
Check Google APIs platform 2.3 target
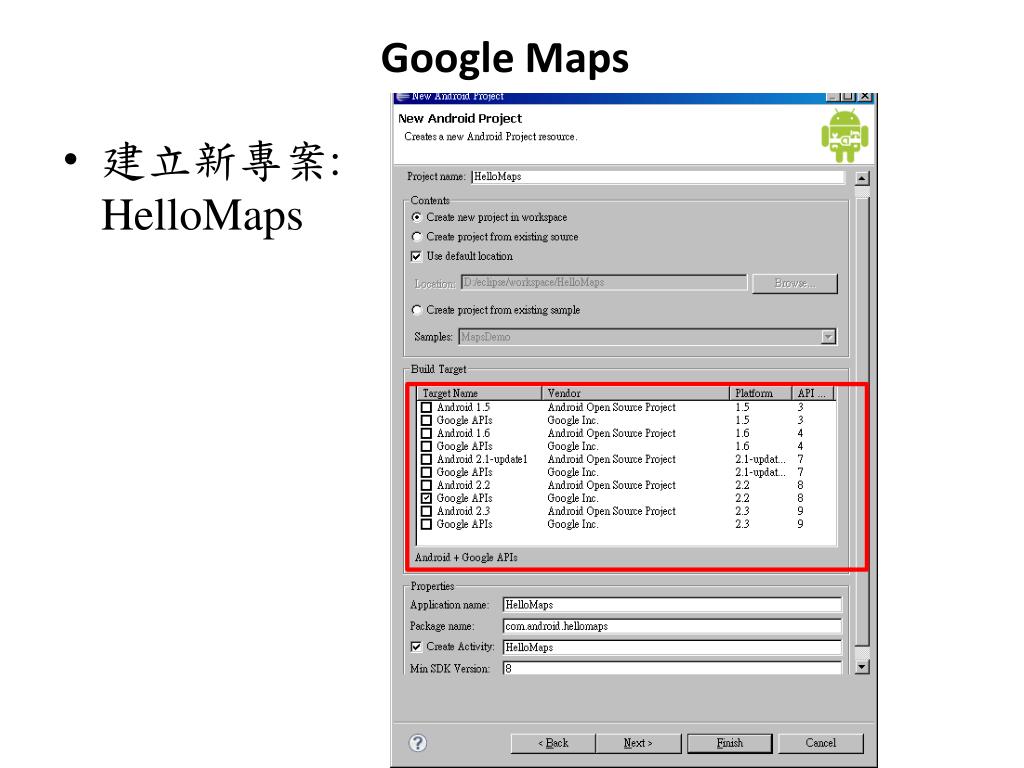click(426, 524)
